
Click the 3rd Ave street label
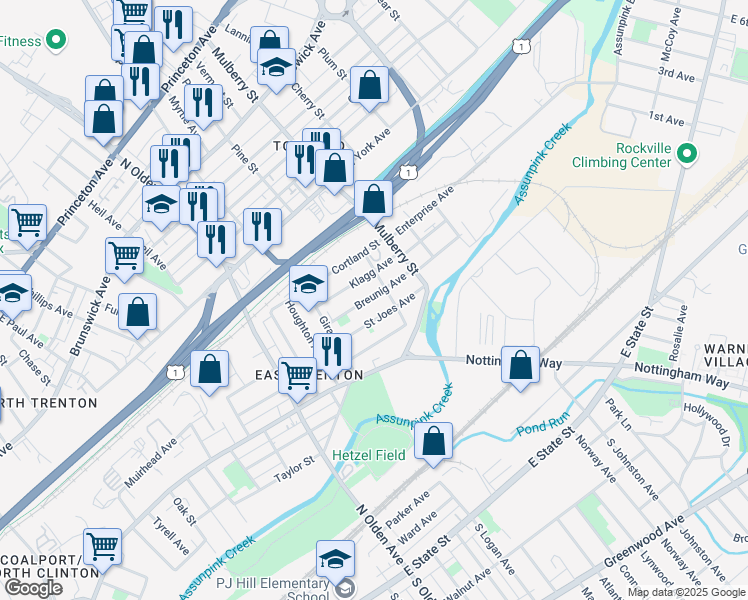(x=676, y=74)
